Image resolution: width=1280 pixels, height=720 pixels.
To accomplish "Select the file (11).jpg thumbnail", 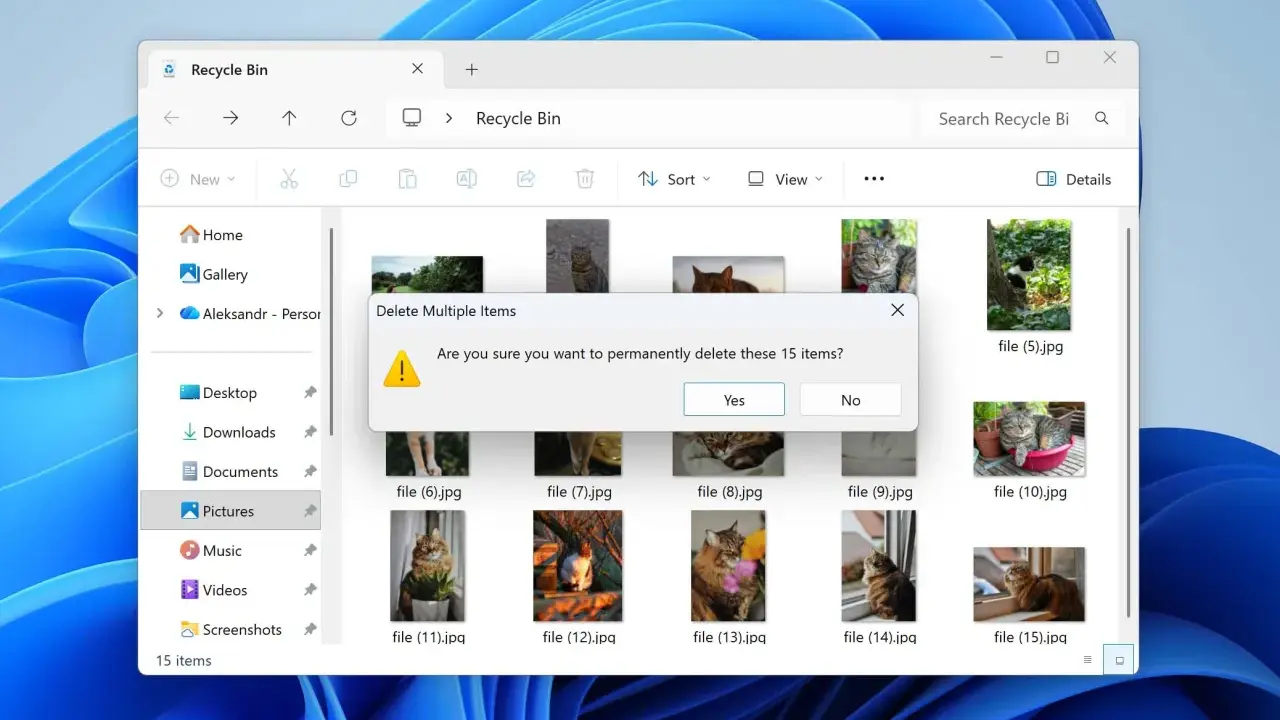I will [x=428, y=566].
